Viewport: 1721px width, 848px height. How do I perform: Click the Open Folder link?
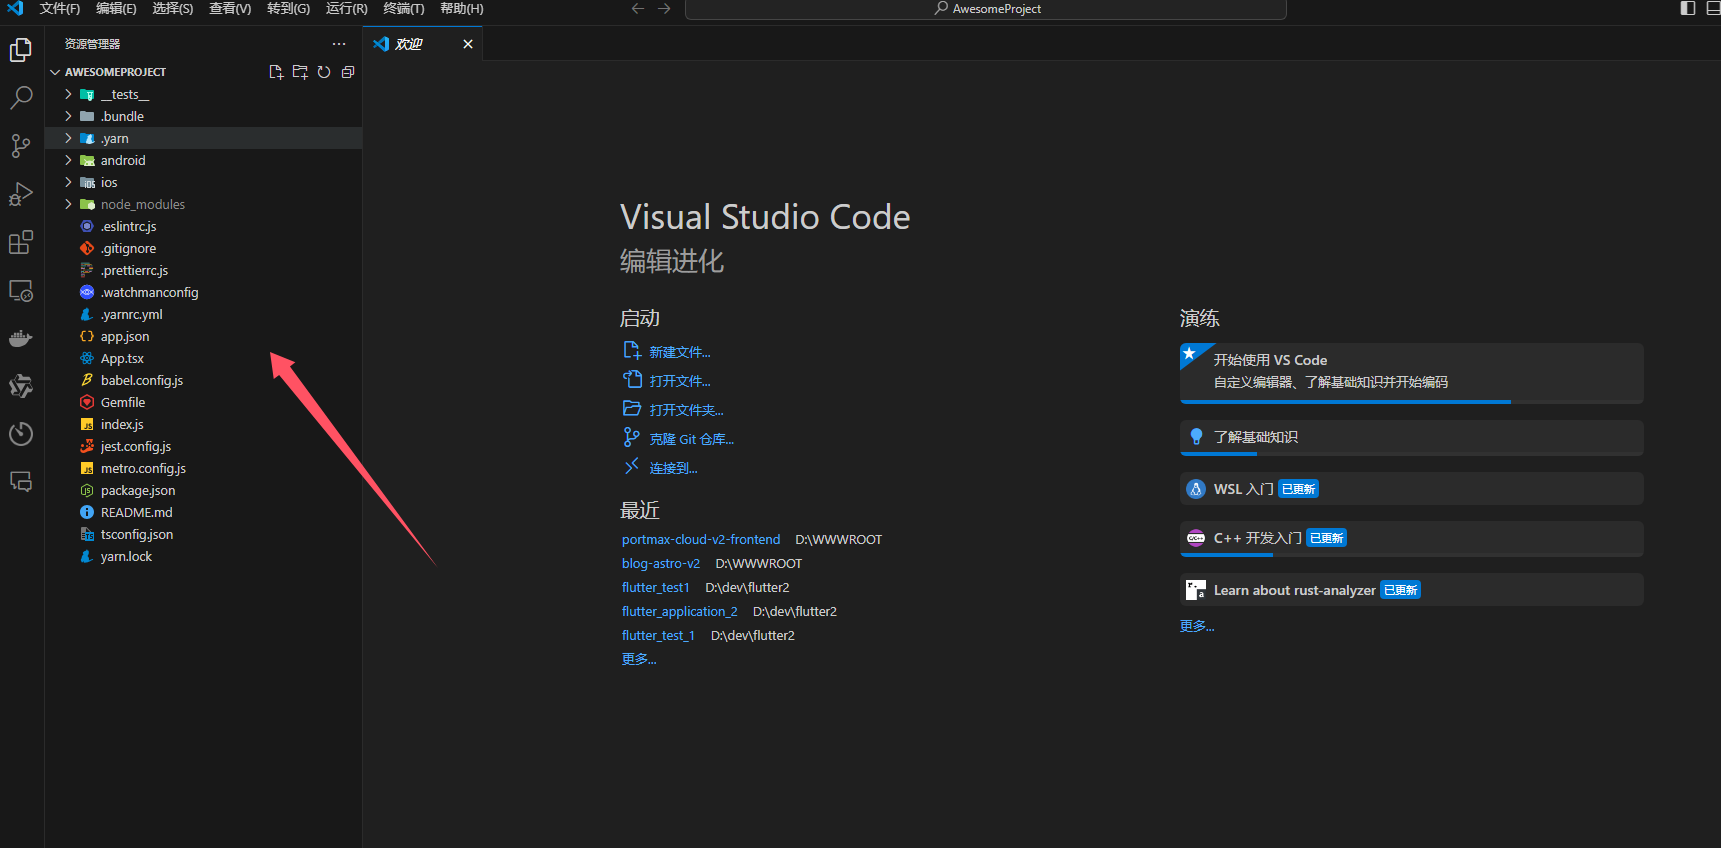point(686,410)
